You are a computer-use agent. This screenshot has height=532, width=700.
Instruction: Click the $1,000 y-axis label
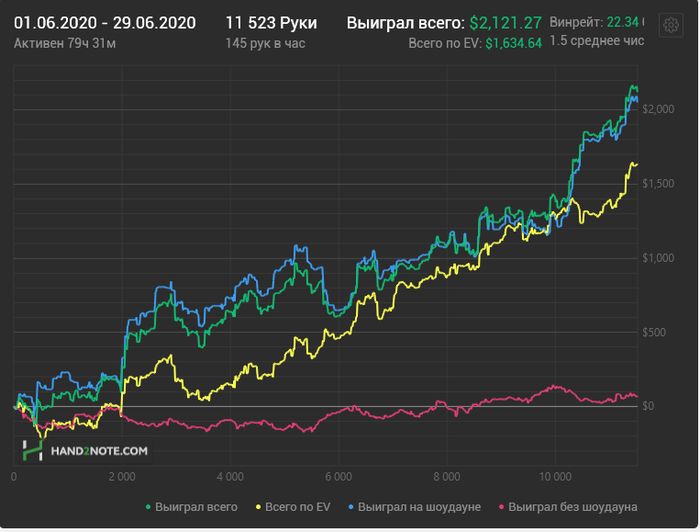click(x=658, y=258)
